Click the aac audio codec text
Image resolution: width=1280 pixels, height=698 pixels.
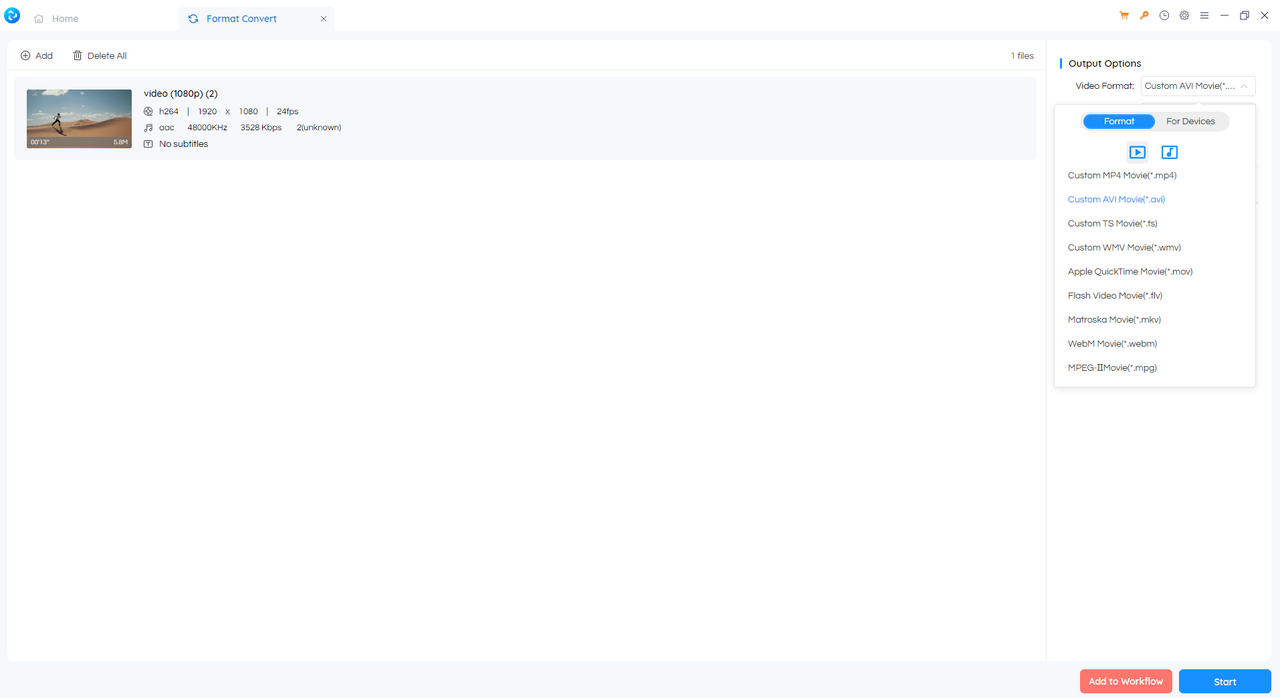(x=167, y=128)
